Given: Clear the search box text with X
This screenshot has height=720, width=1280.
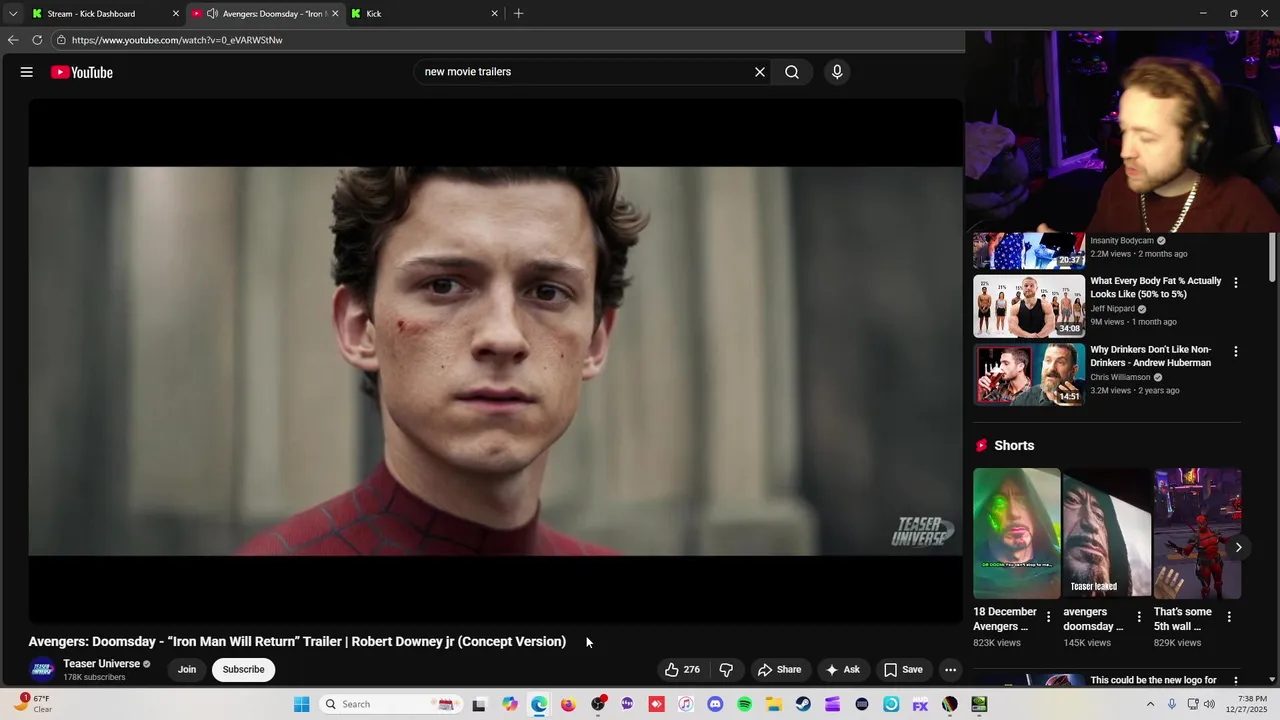Looking at the screenshot, I should (760, 72).
